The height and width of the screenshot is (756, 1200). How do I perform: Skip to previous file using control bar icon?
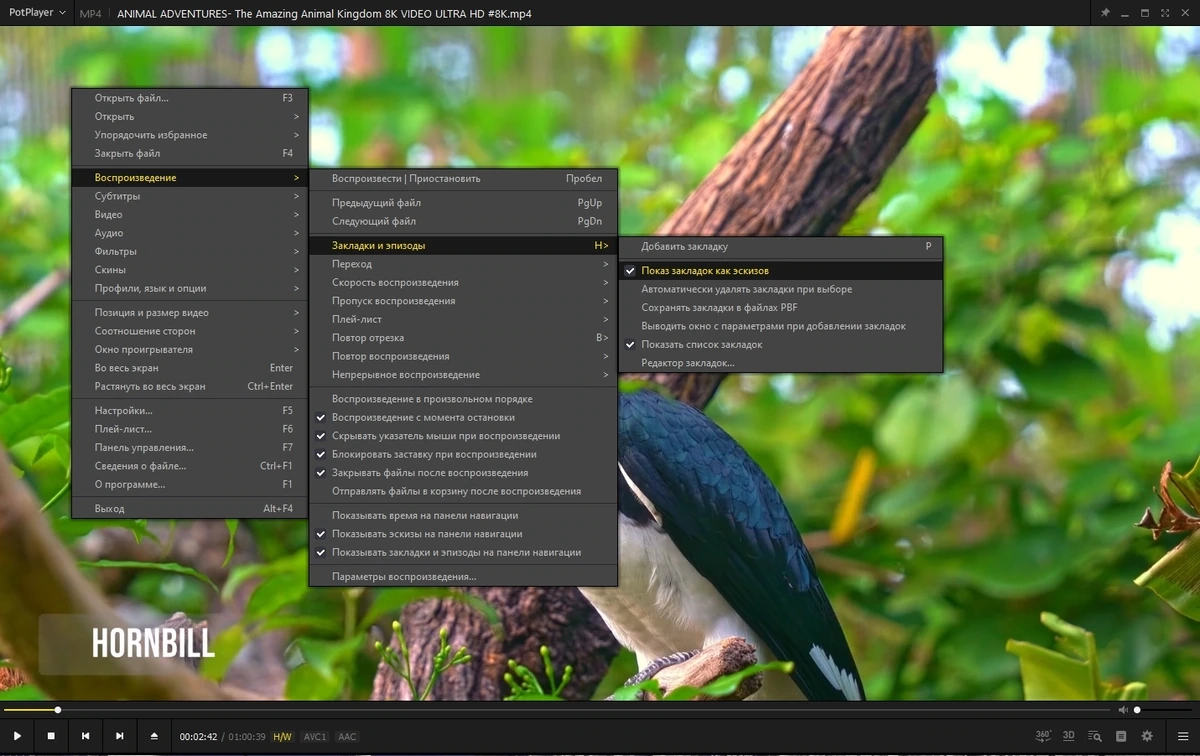click(85, 736)
